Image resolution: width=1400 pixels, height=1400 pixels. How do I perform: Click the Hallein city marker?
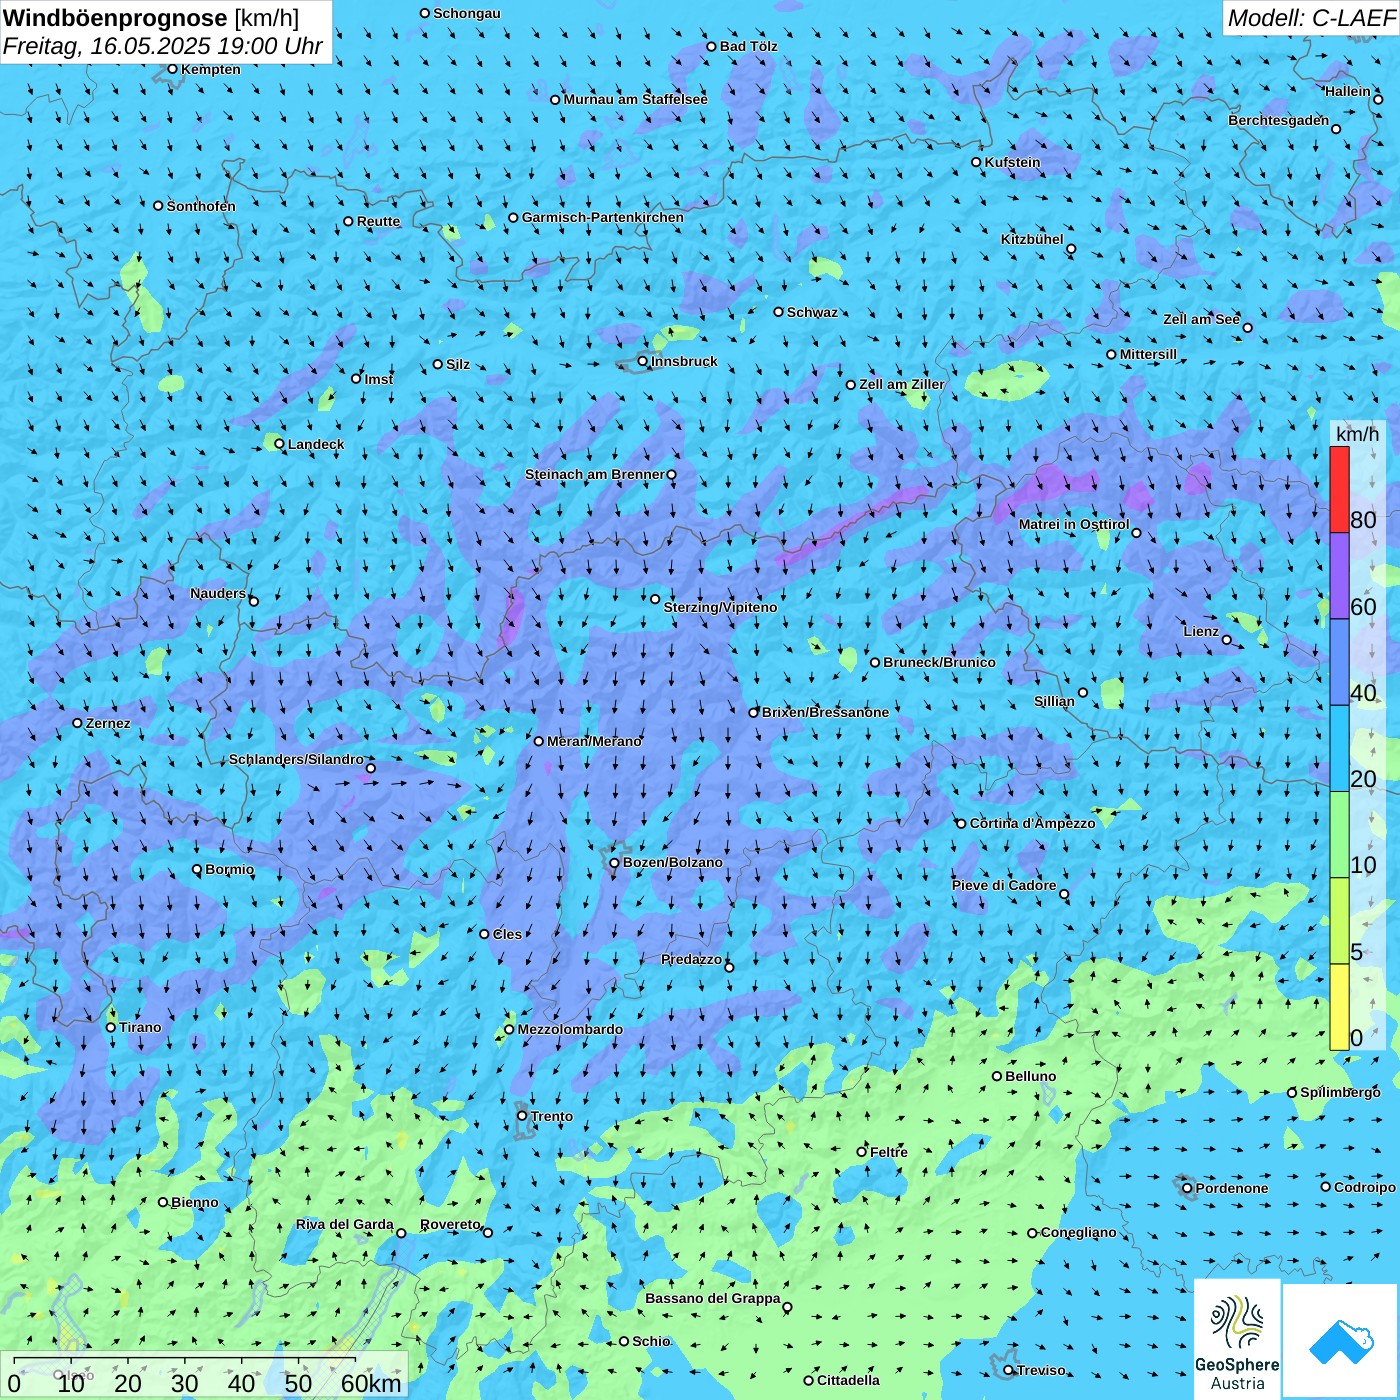point(1378,99)
